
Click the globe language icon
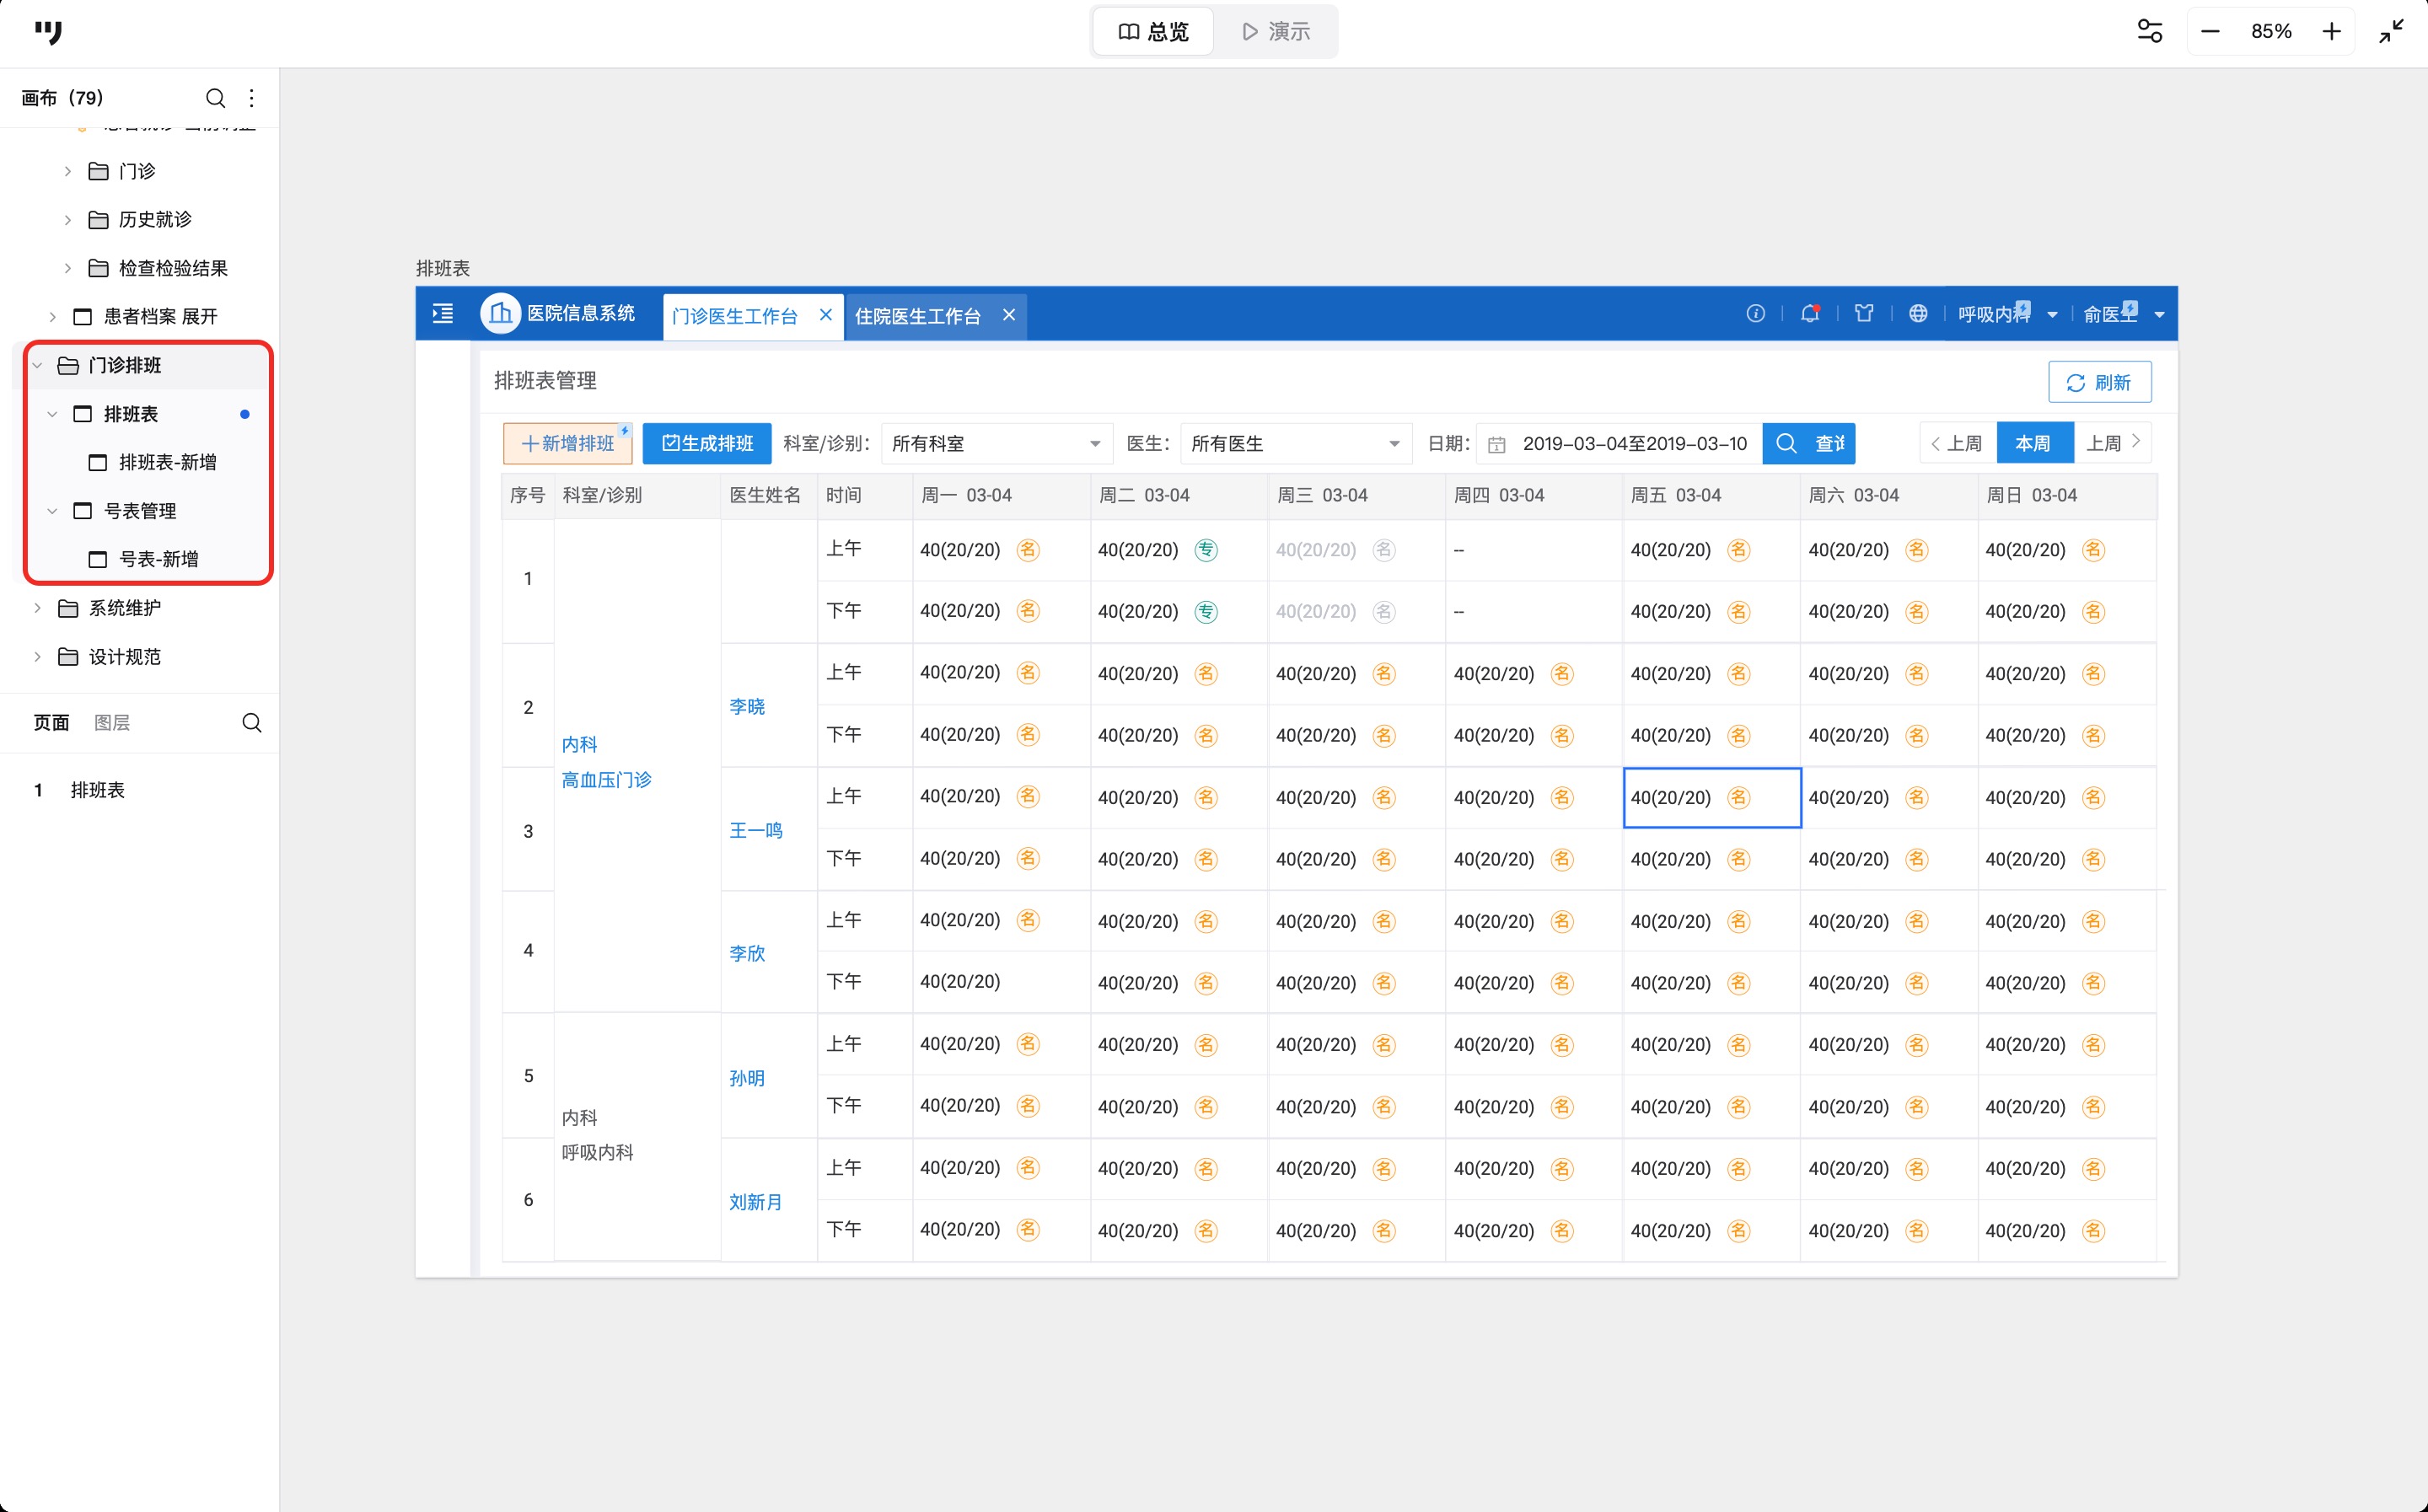click(1917, 314)
